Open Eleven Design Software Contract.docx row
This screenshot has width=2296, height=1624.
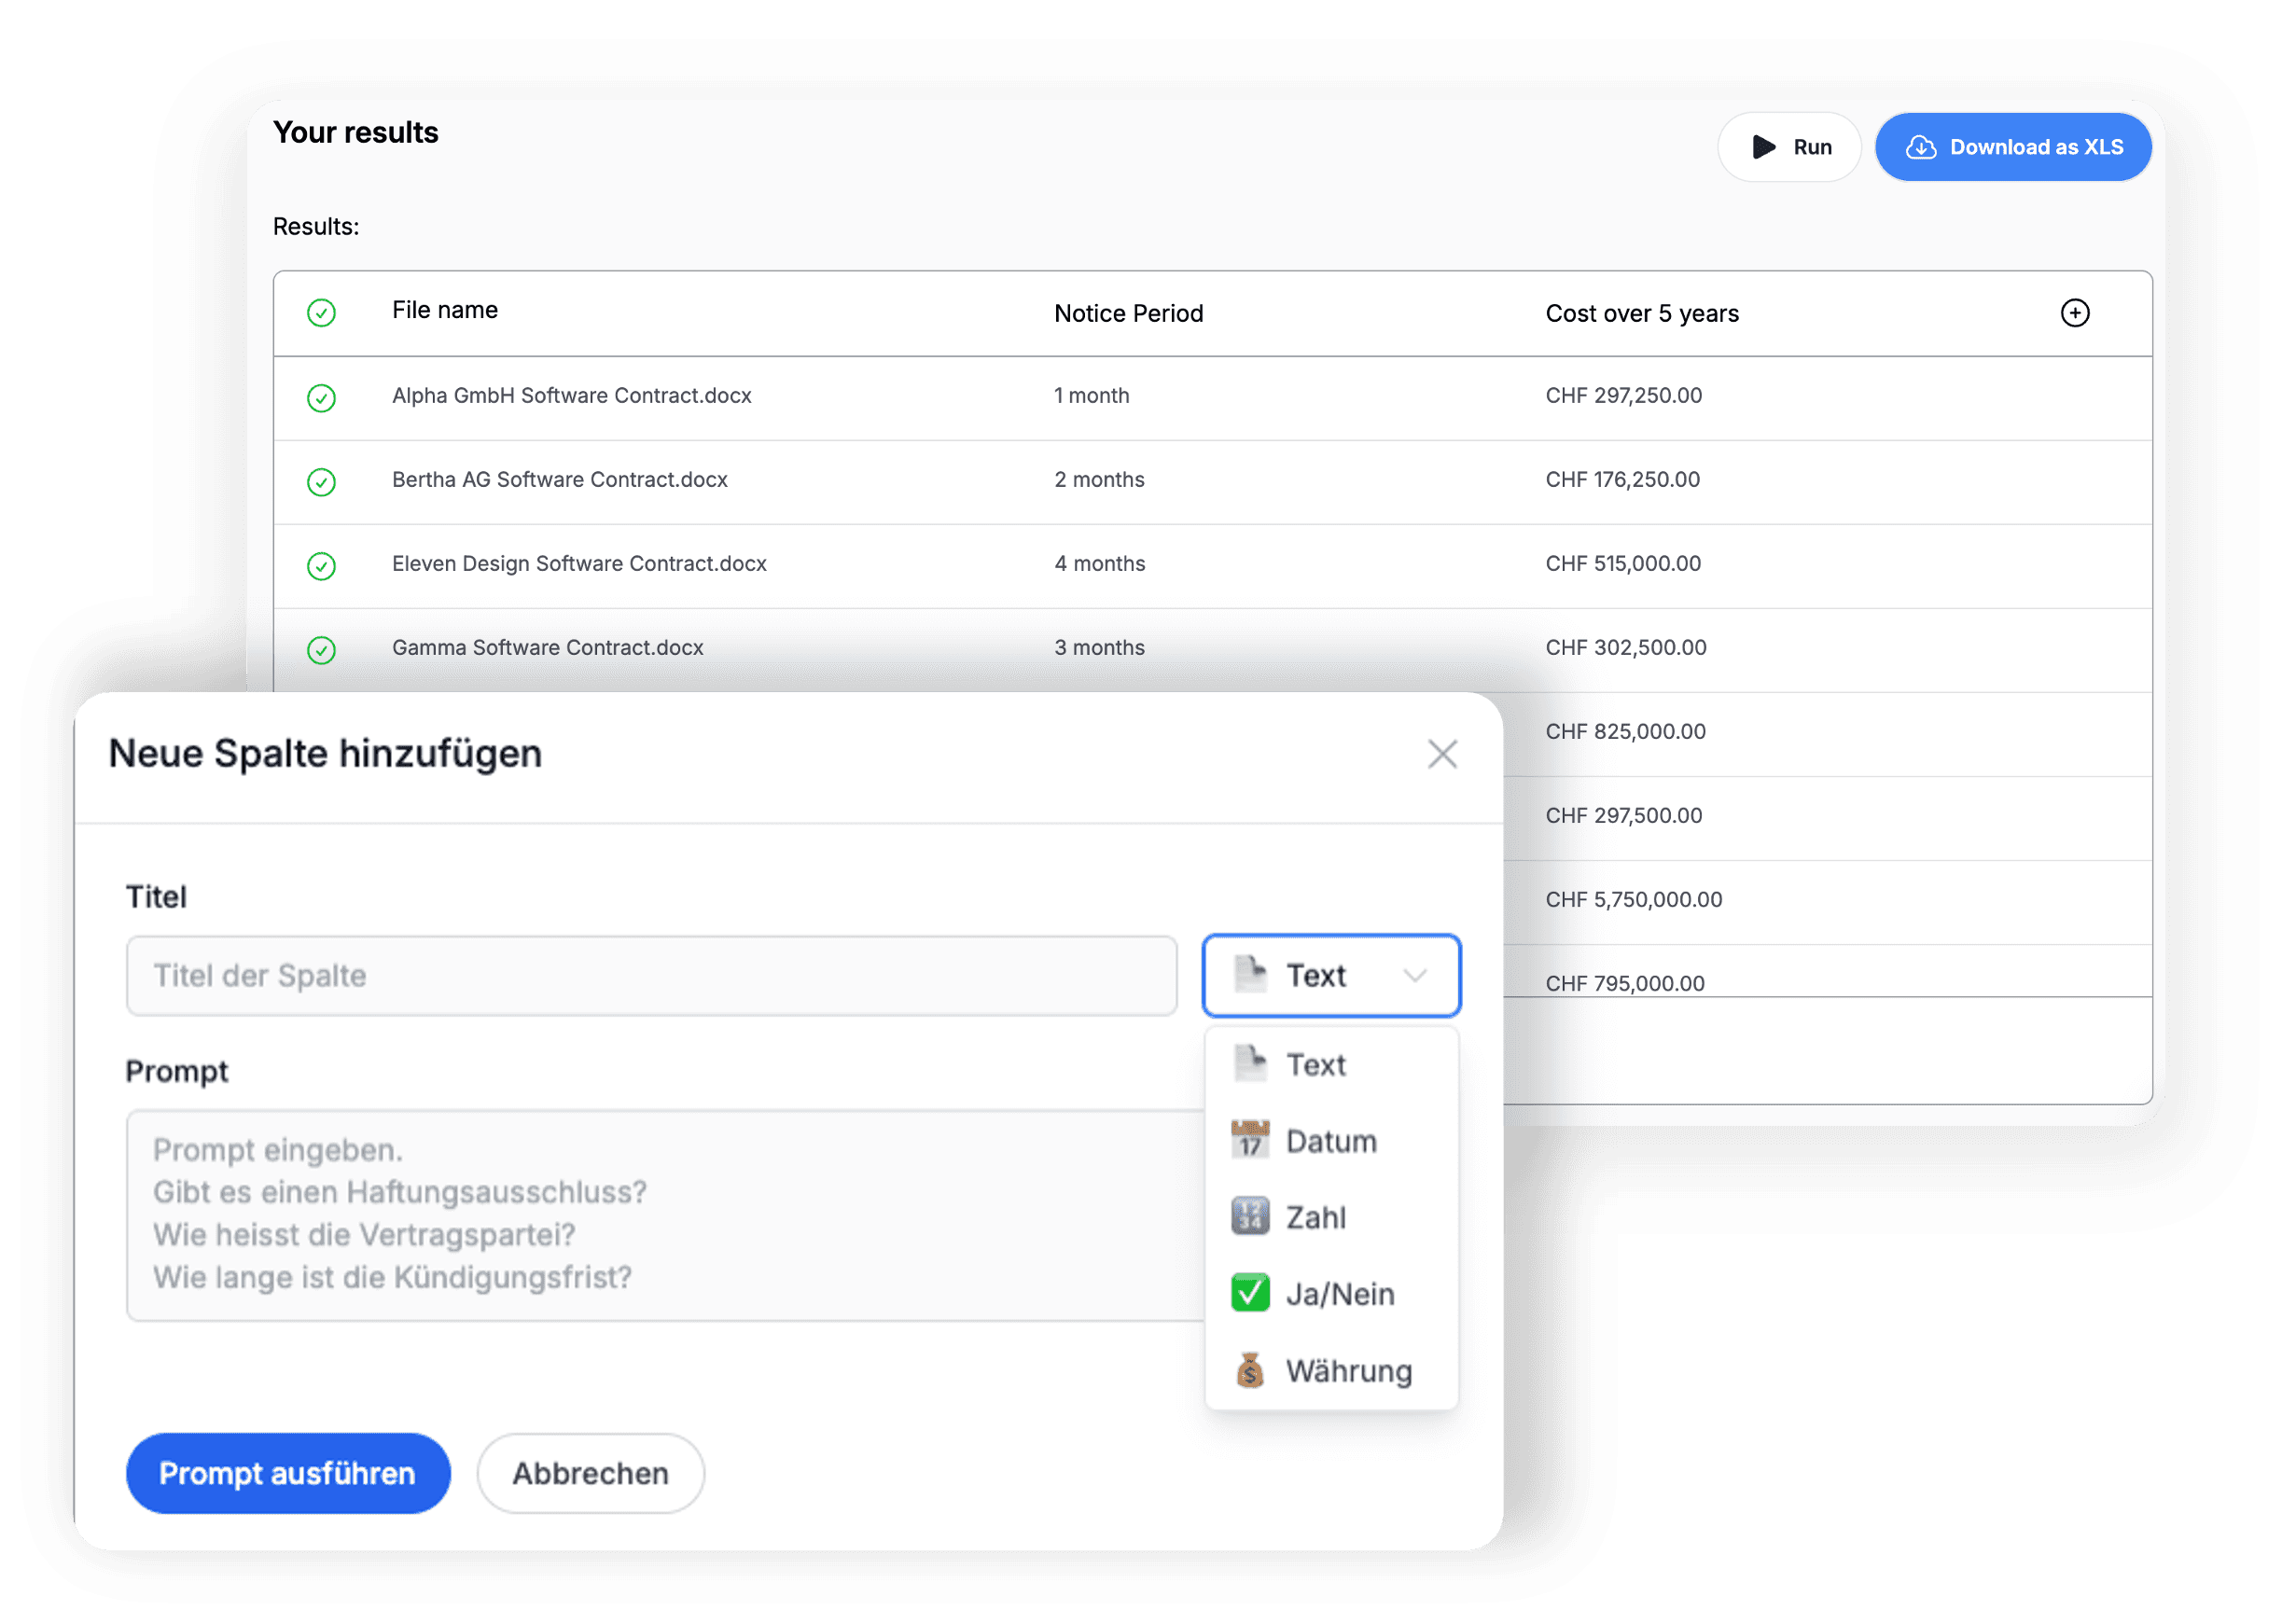(x=579, y=564)
